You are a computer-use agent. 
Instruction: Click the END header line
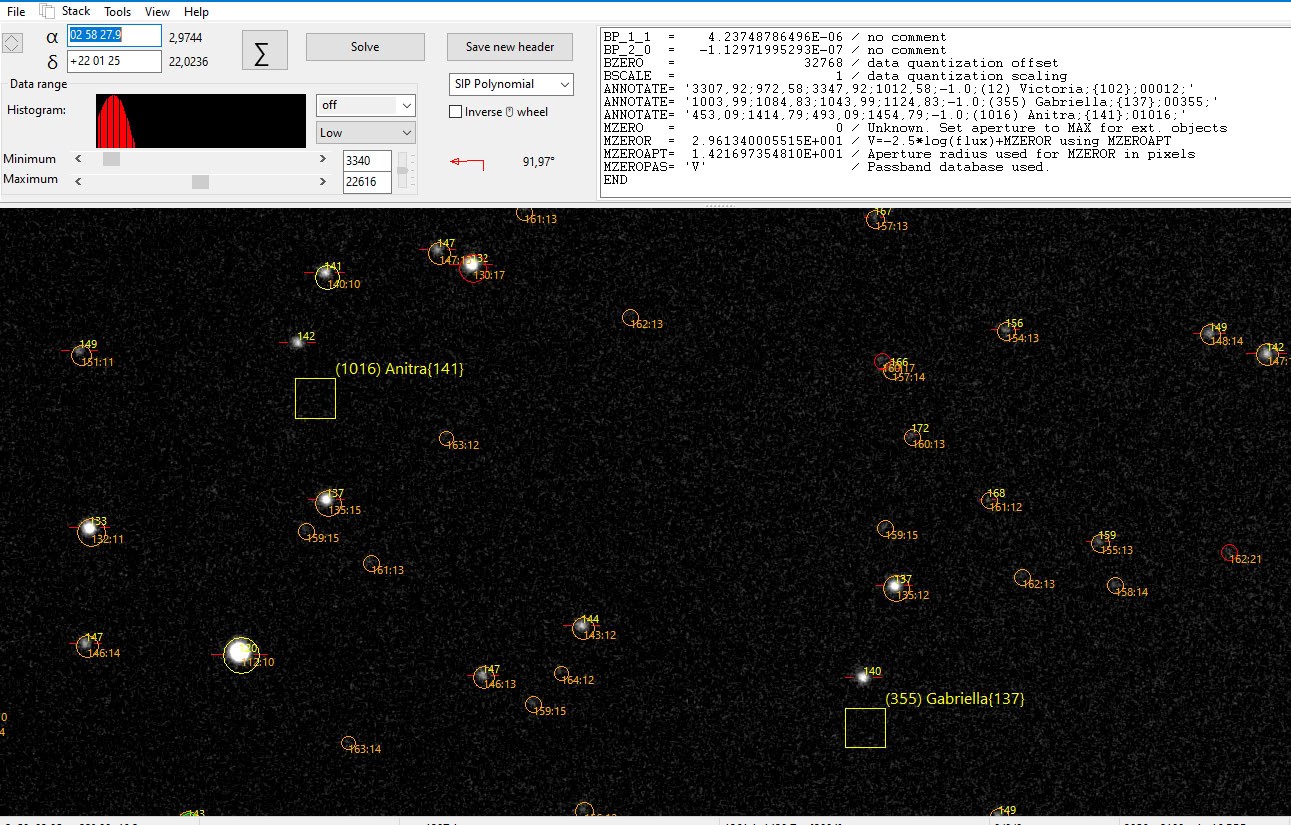(615, 180)
